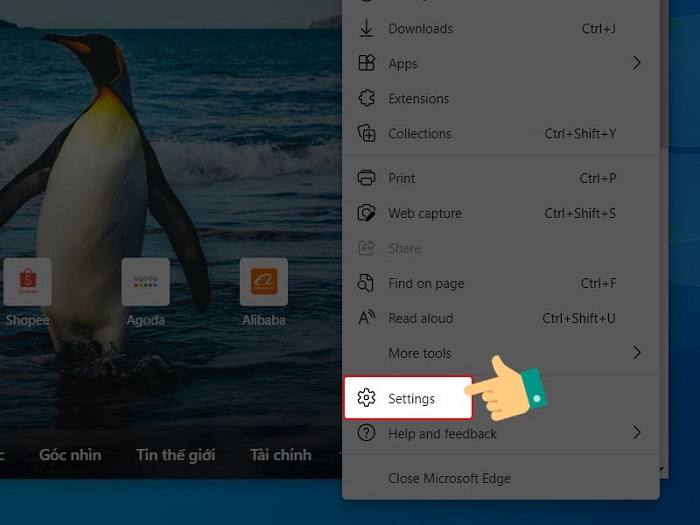Click the Extensions puzzle icon

tap(367, 99)
